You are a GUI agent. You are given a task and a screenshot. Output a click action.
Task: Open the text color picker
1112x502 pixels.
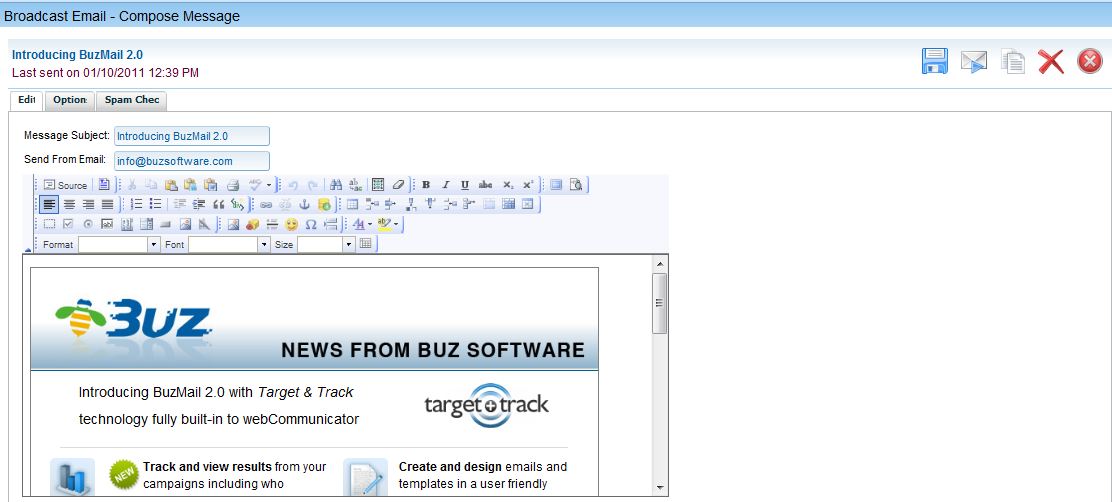click(x=360, y=224)
